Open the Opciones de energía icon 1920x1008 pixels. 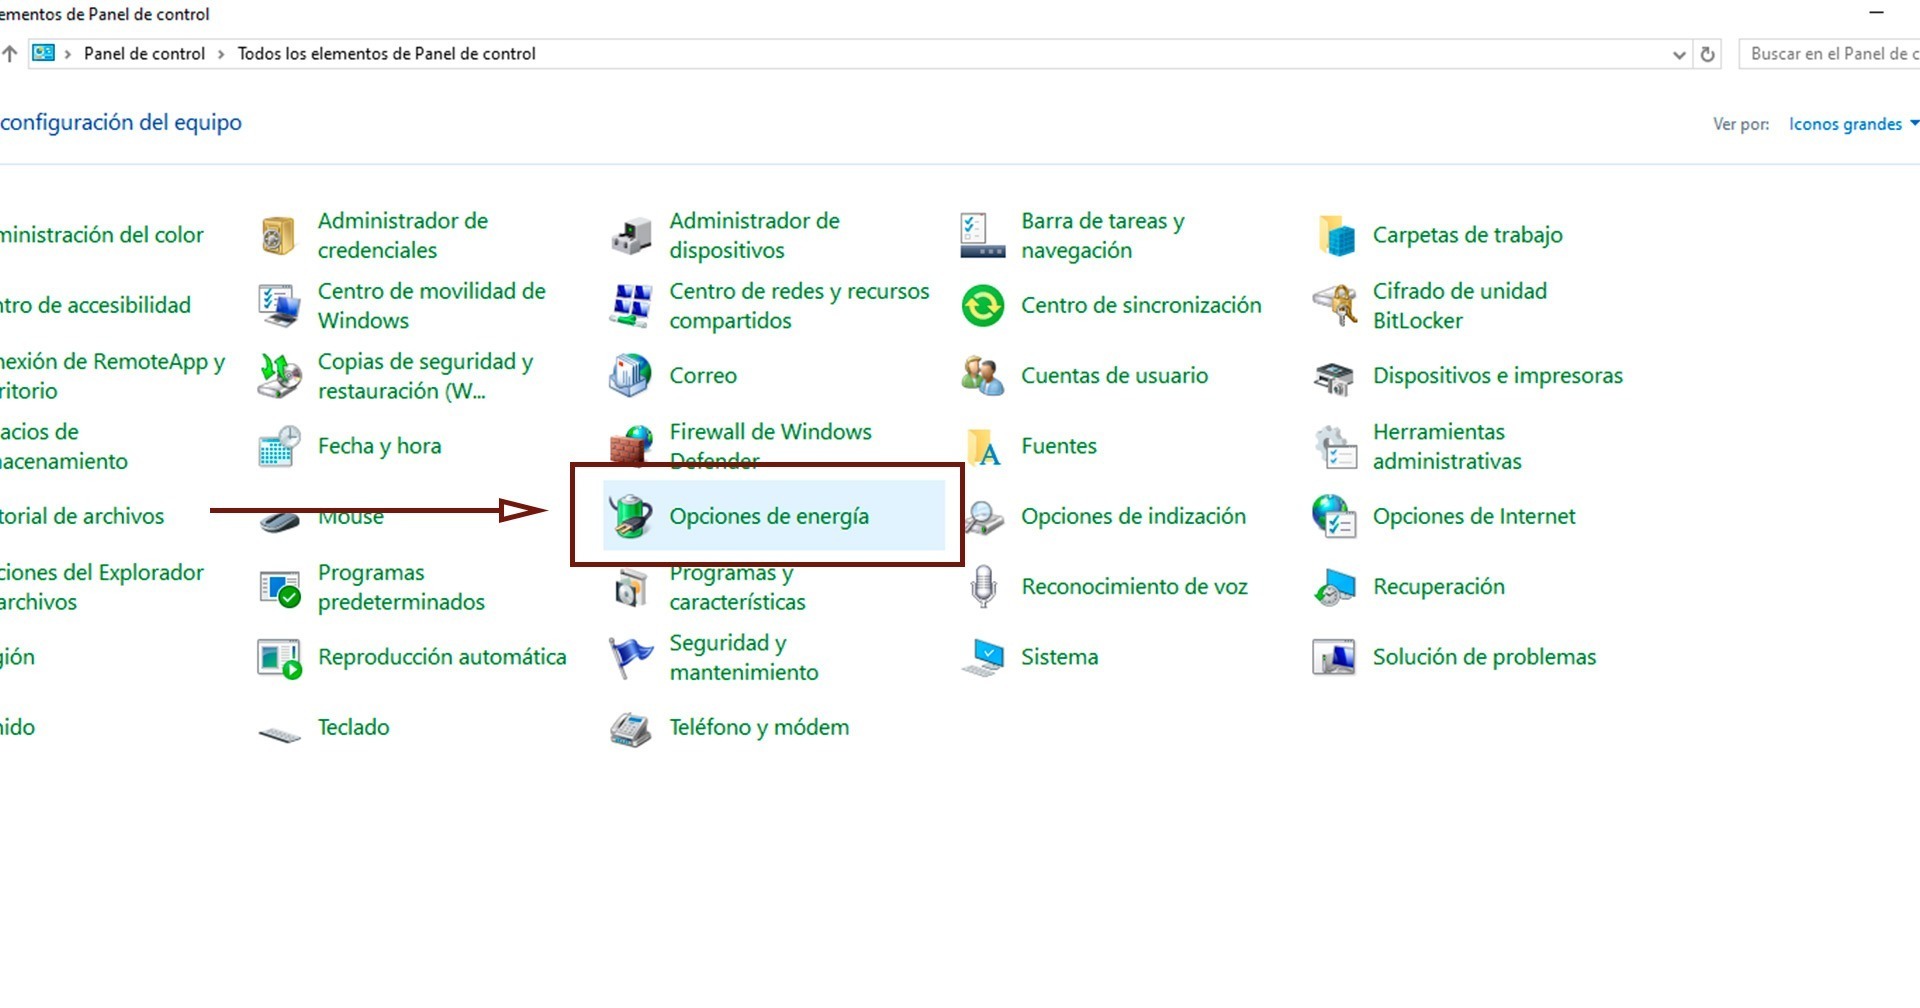[631, 516]
